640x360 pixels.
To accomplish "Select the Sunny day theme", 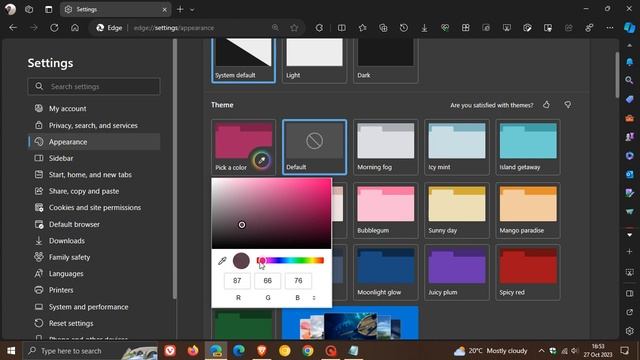I will [x=457, y=210].
